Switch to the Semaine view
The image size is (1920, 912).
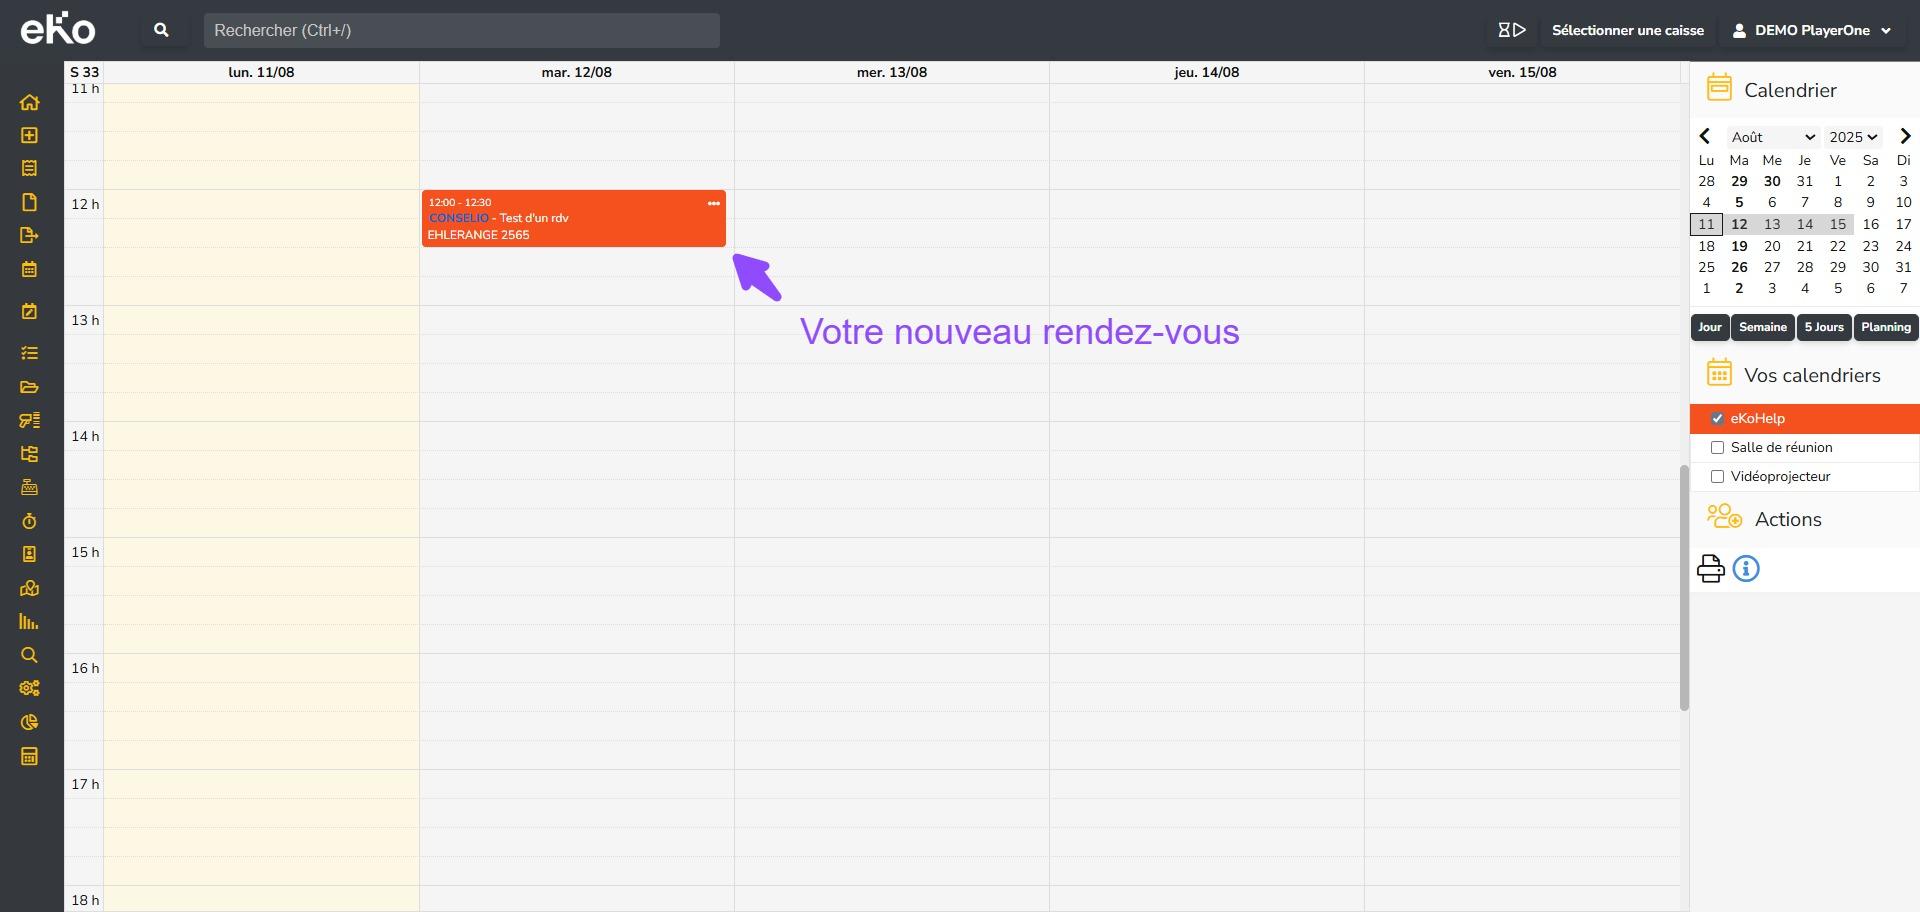[x=1762, y=327]
